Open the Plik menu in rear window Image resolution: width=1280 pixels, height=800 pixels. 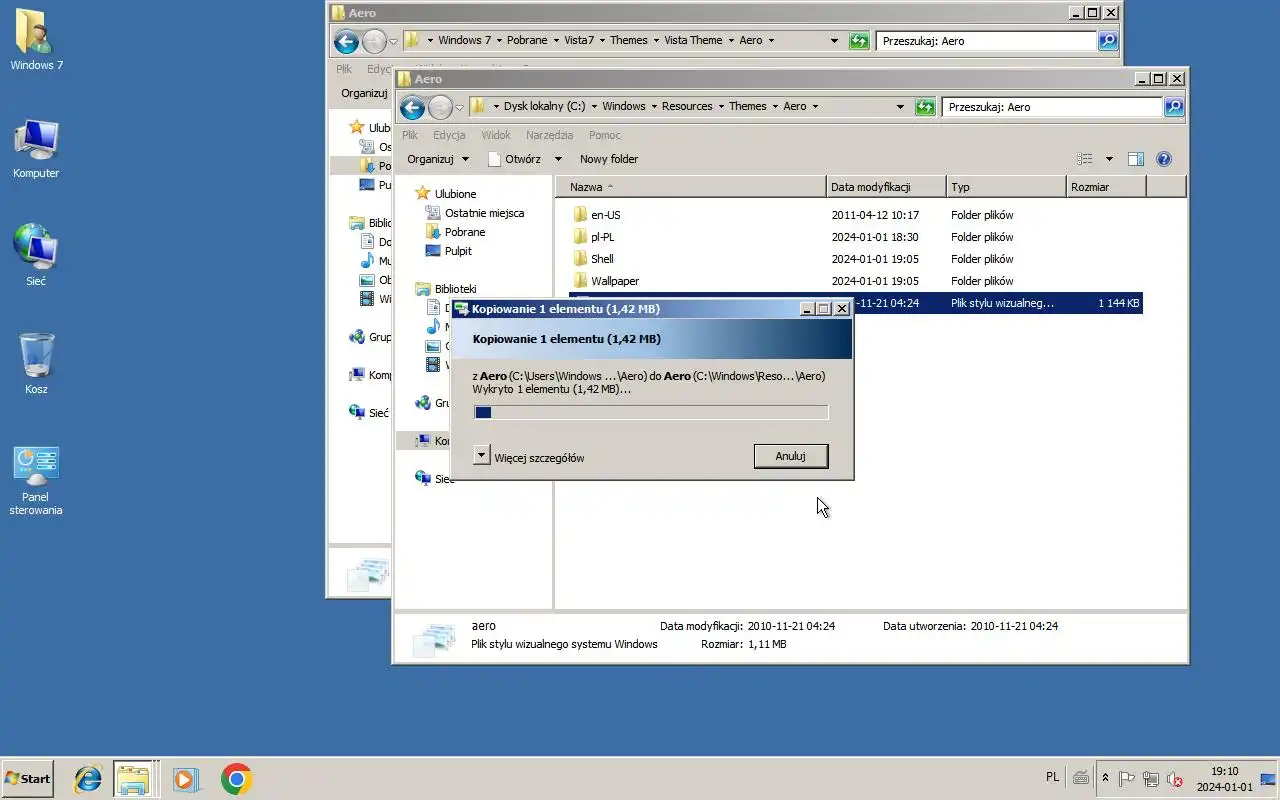344,69
